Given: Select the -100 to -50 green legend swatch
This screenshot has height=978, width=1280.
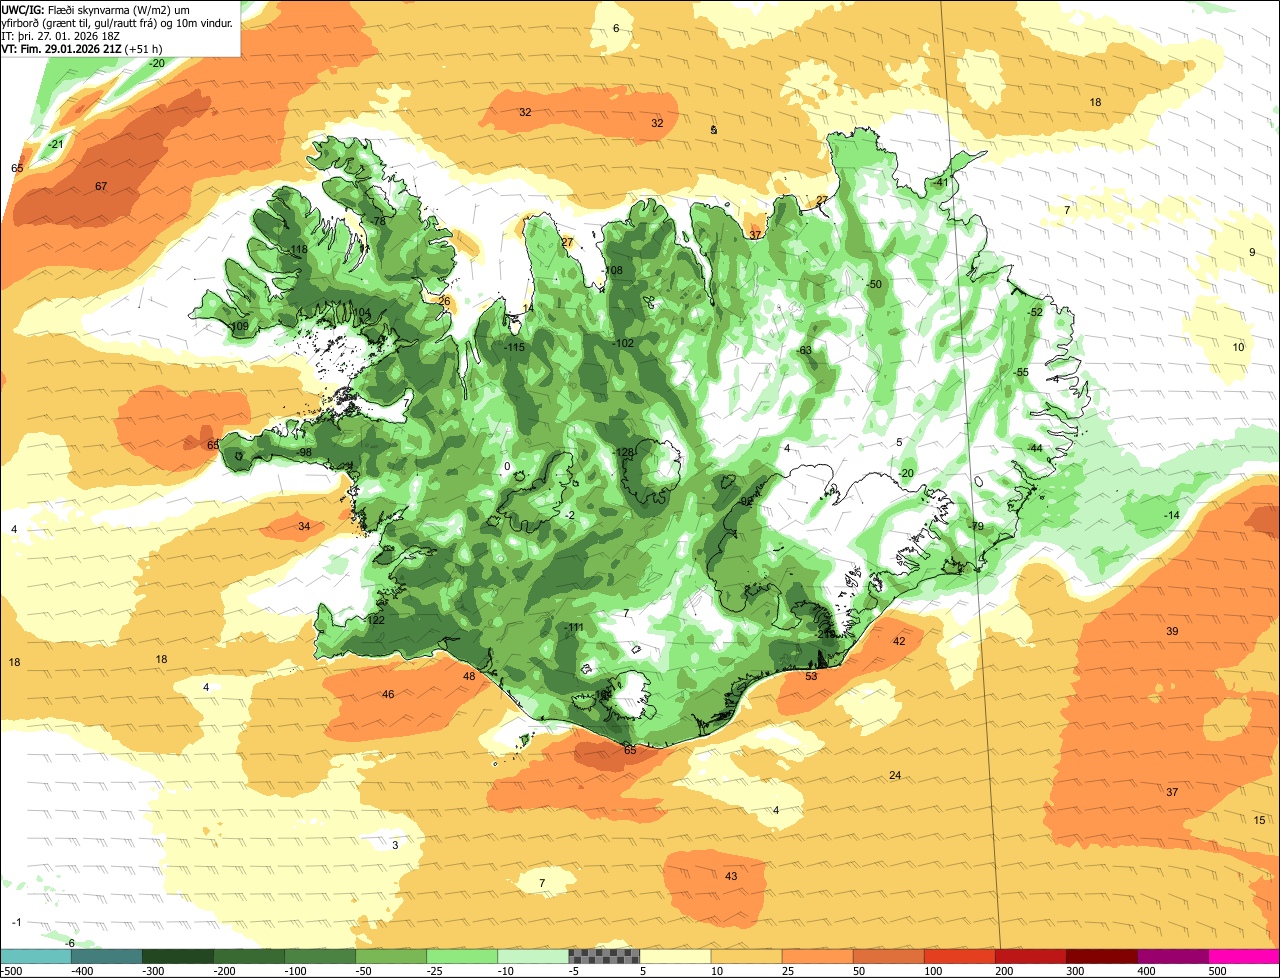Looking at the screenshot, I should pos(319,956).
